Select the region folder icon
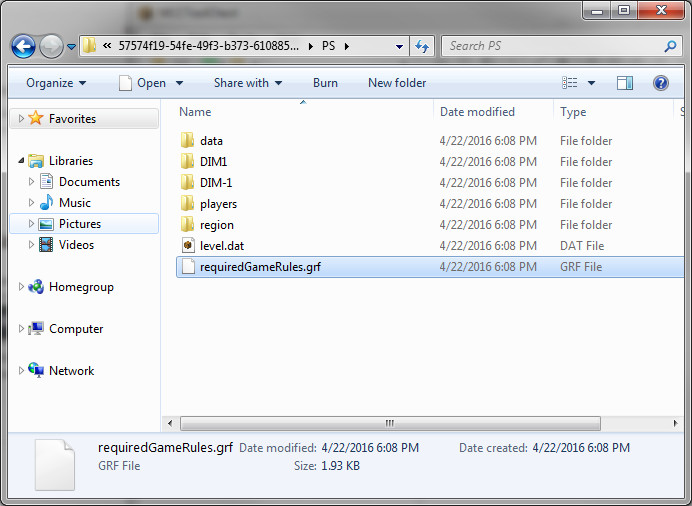This screenshot has height=506, width=692. [187, 224]
